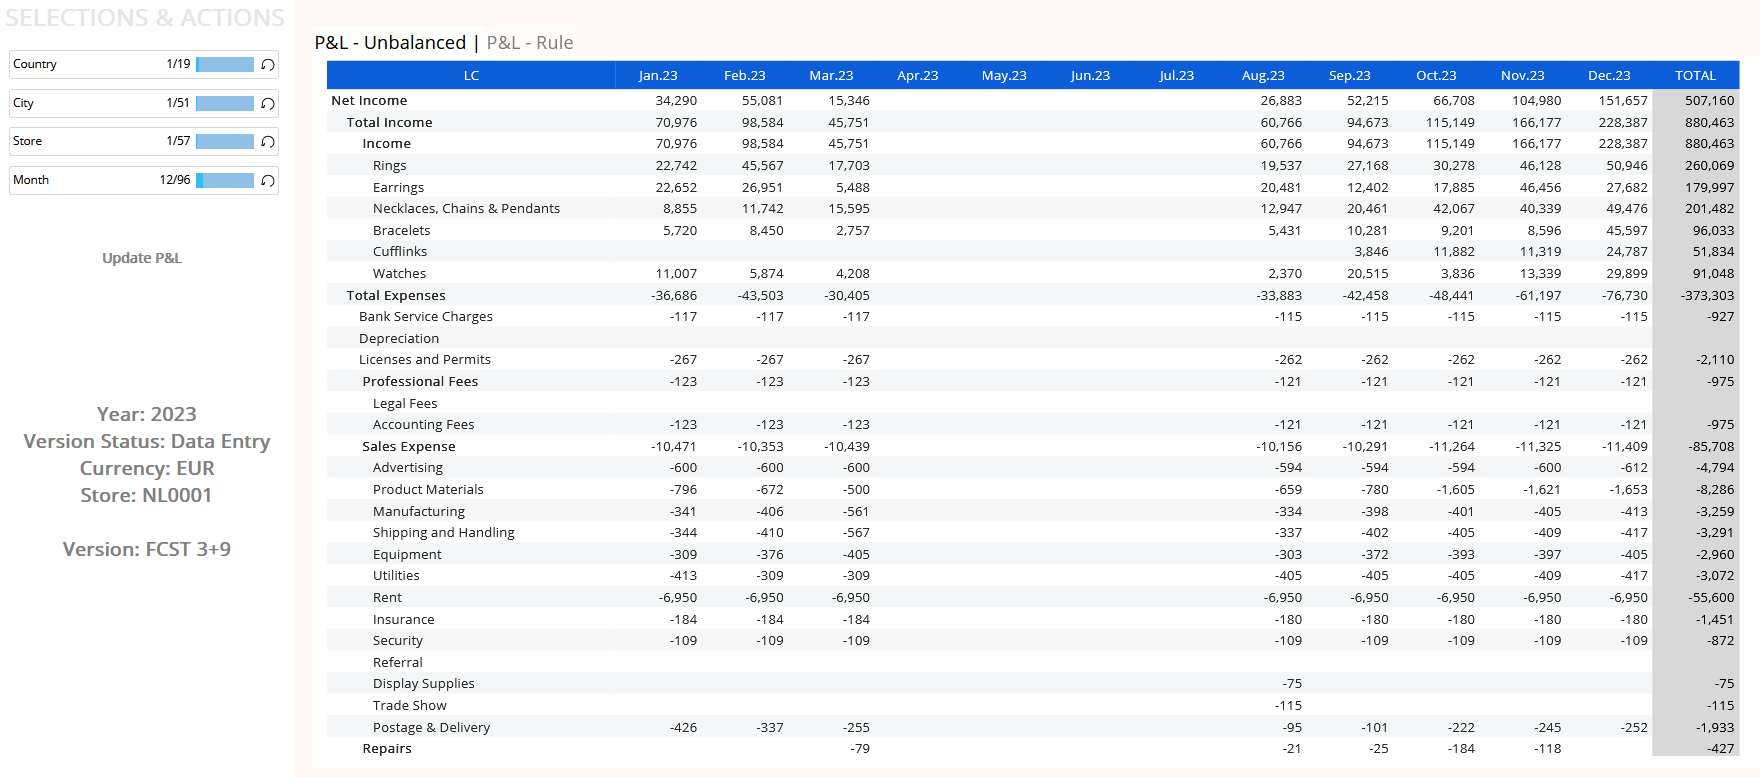Select the Rent row label
Image resolution: width=1760 pixels, height=777 pixels.
point(387,598)
